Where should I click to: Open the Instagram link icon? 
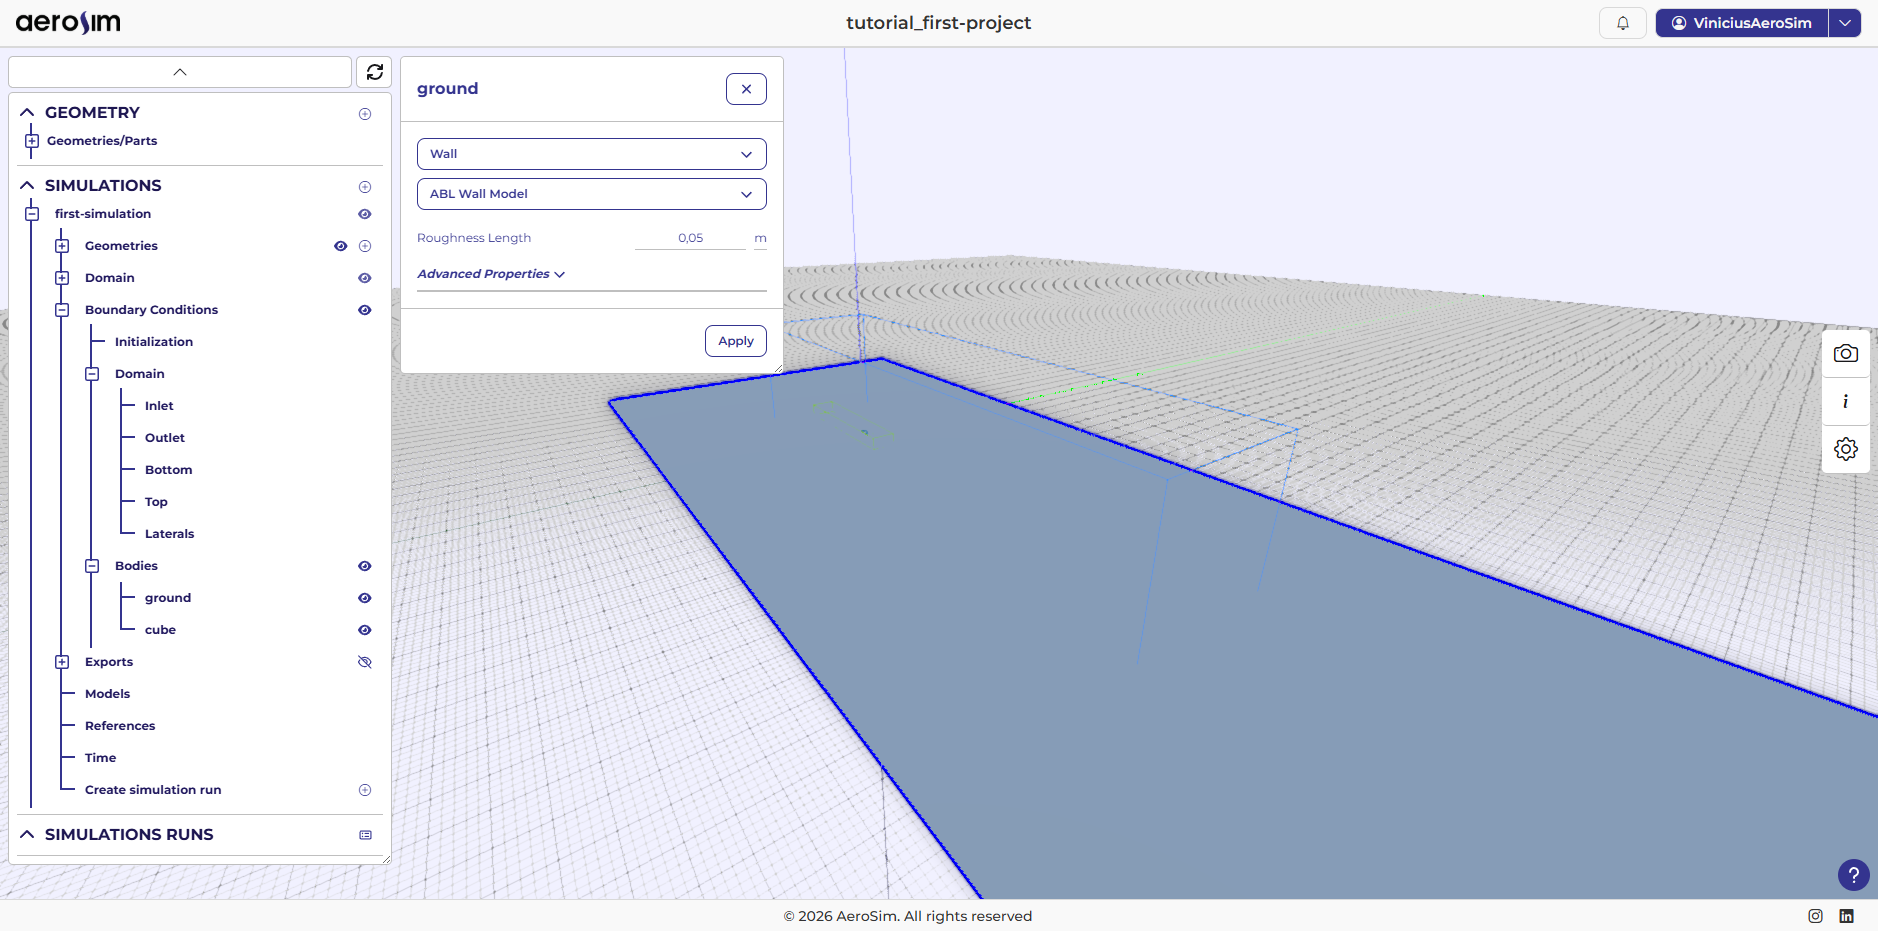tap(1815, 916)
